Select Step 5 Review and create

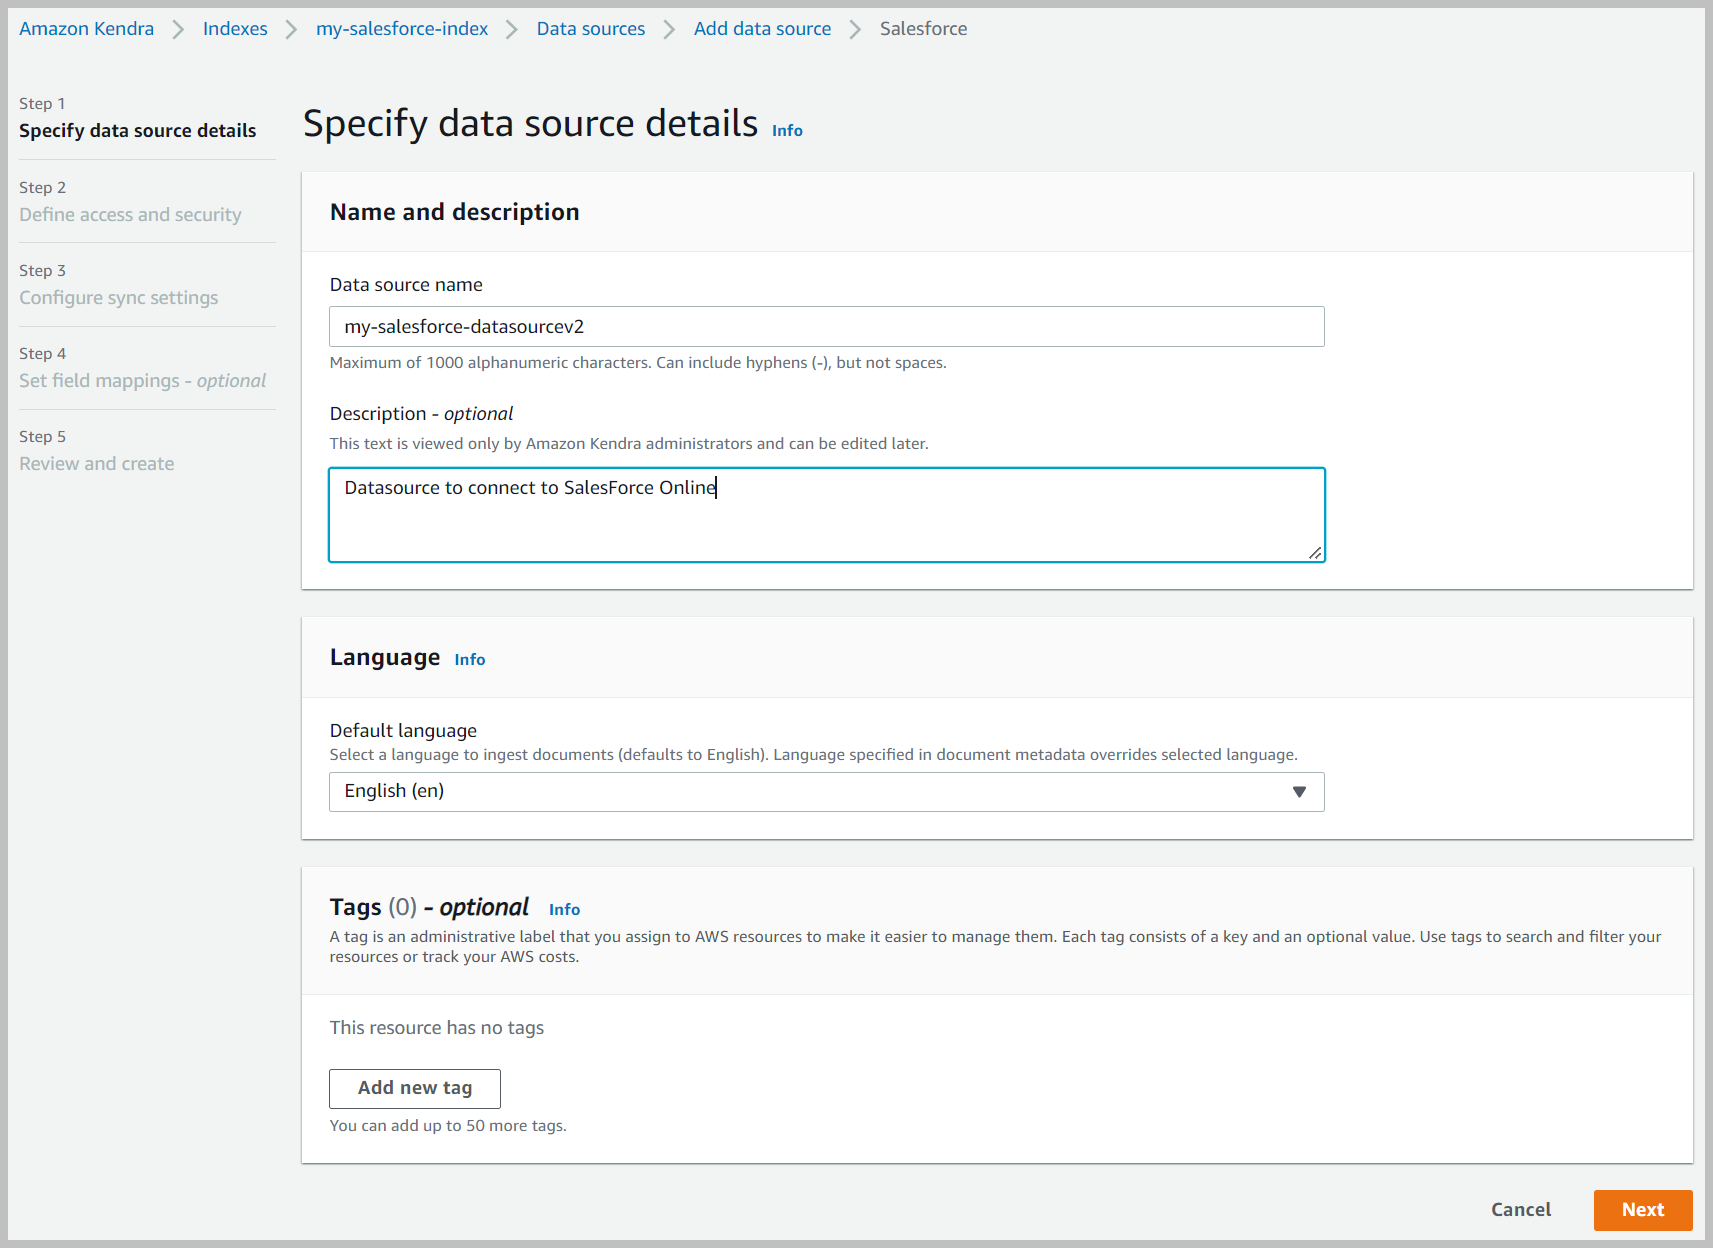pyautogui.click(x=96, y=464)
